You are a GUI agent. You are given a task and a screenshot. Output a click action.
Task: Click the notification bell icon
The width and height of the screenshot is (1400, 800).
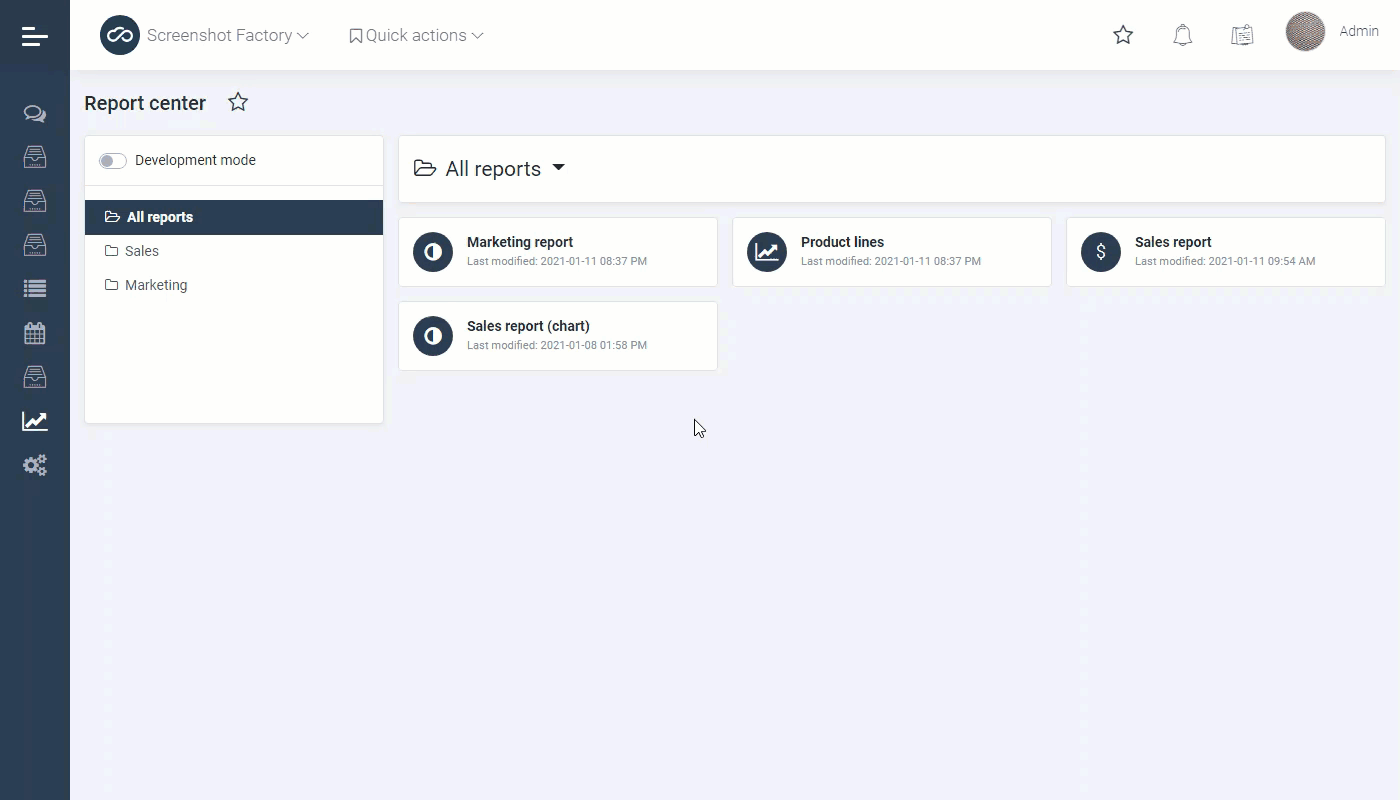[1183, 36]
